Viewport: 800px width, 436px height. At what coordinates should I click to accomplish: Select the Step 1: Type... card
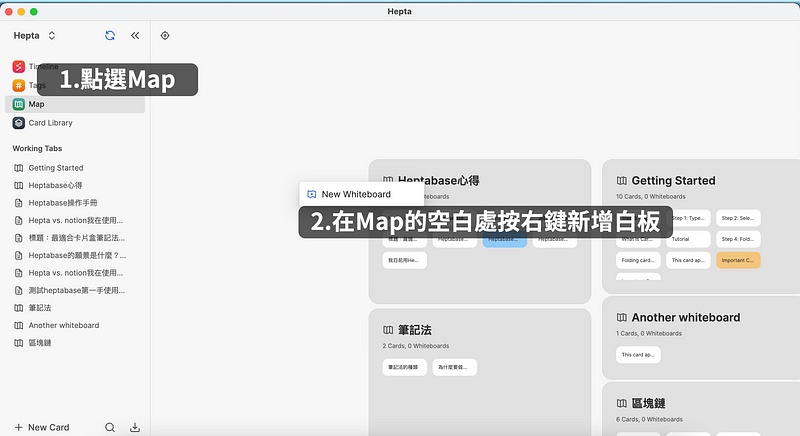[x=690, y=218]
